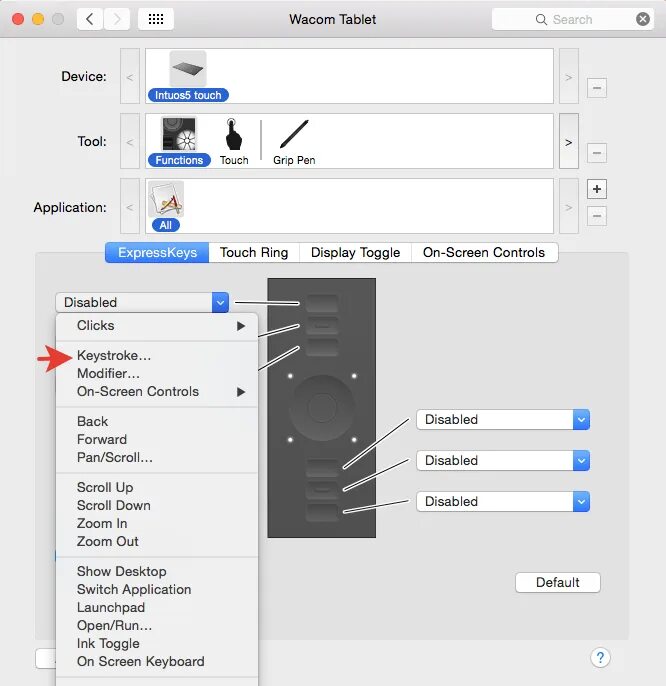Click the Touch Ring on tablet diagram
This screenshot has height=686, width=666.
point(322,407)
